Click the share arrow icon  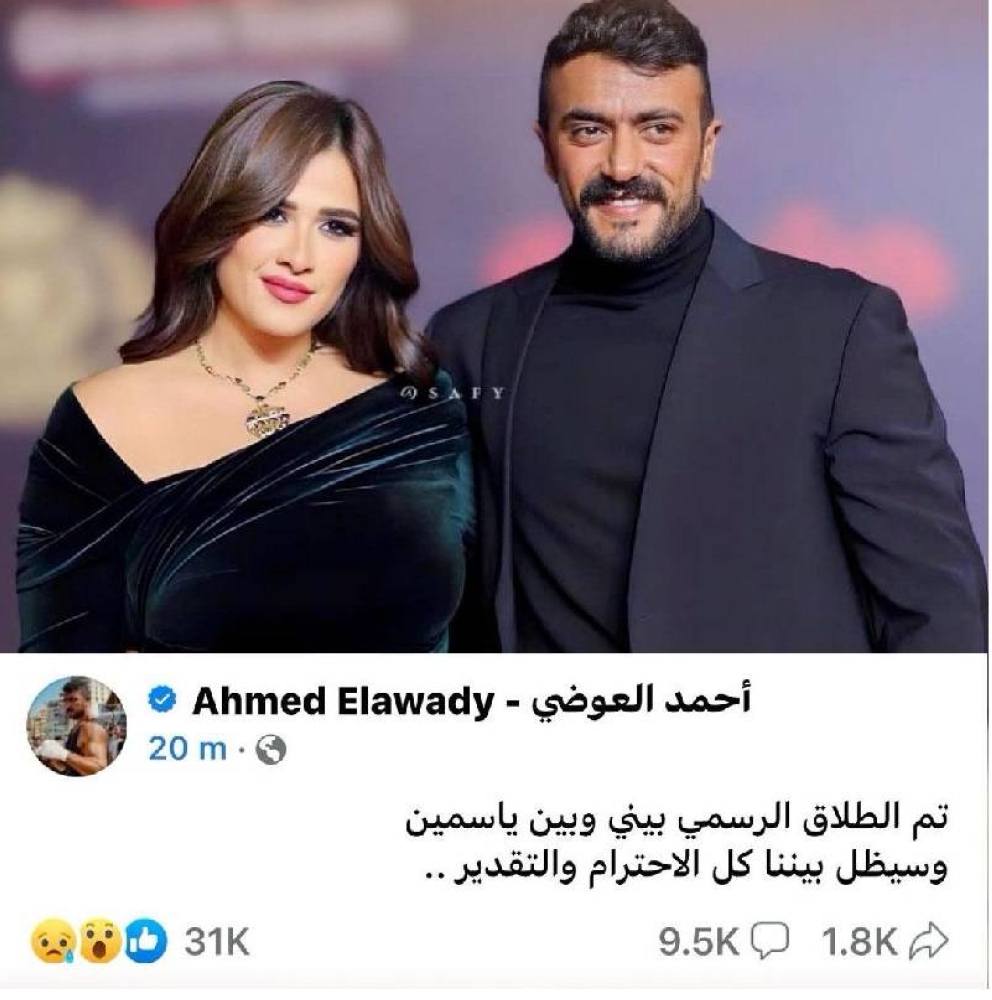(x=928, y=941)
